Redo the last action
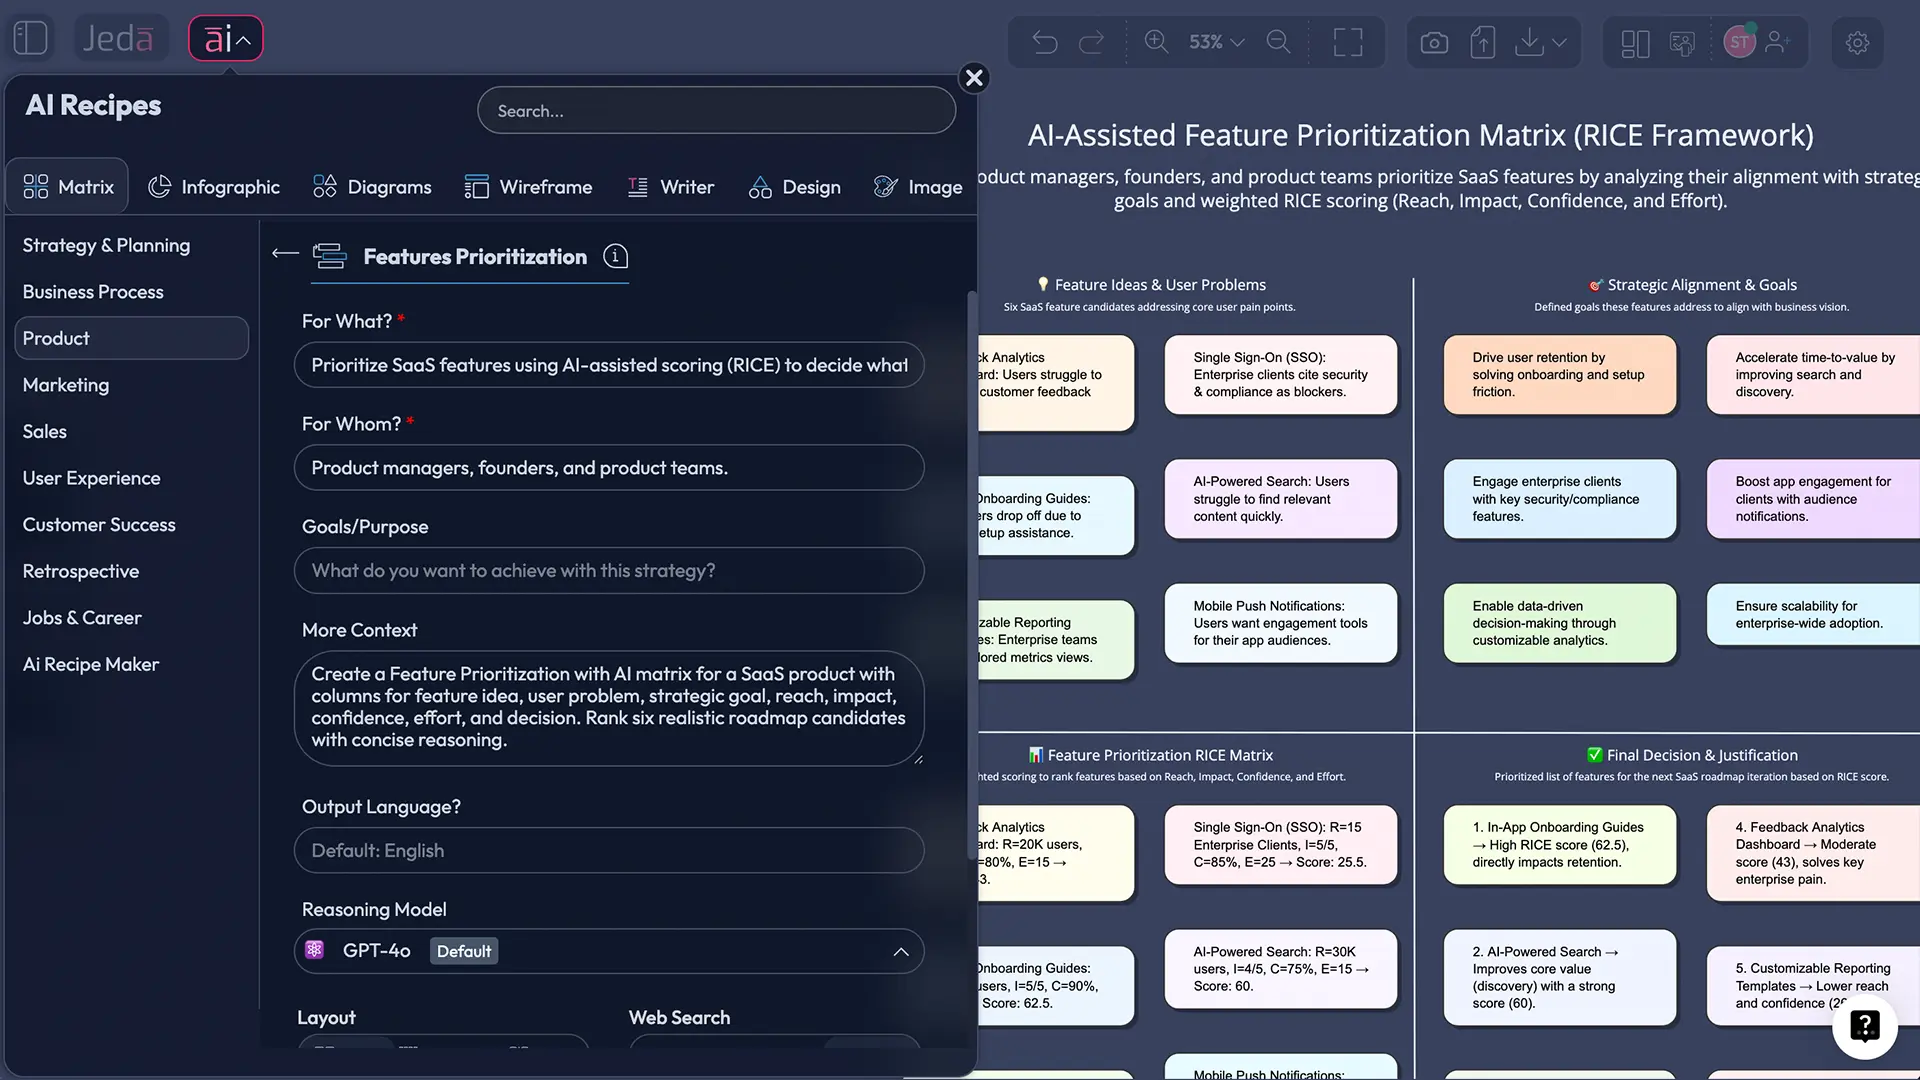This screenshot has width=1920, height=1080. [1092, 42]
